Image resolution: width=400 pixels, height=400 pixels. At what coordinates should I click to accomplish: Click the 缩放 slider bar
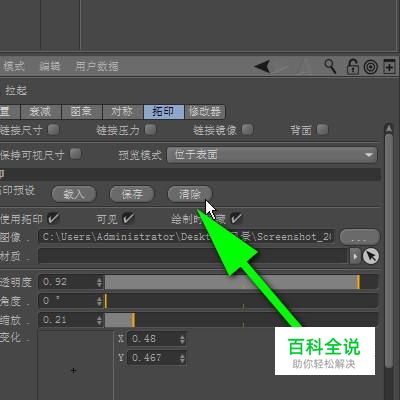point(242,320)
